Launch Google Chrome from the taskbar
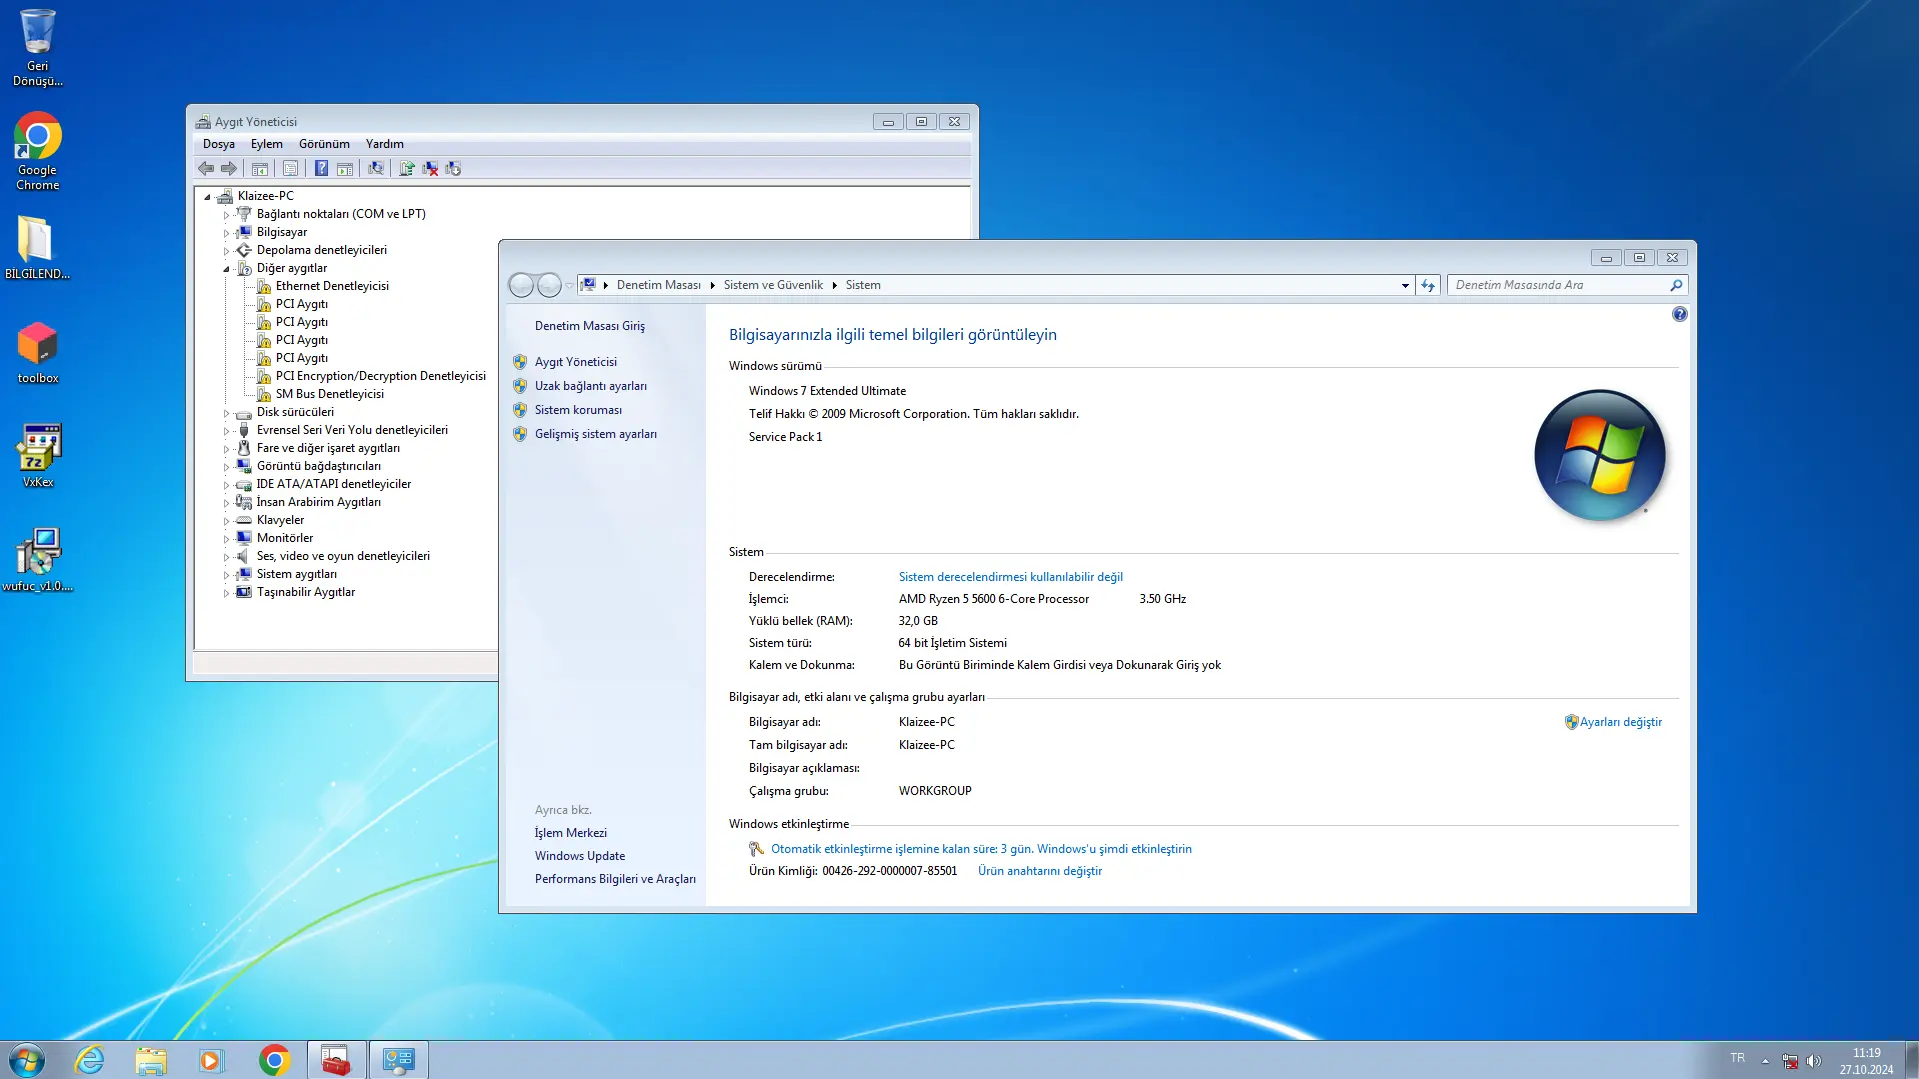The width and height of the screenshot is (1919, 1079). coord(274,1060)
